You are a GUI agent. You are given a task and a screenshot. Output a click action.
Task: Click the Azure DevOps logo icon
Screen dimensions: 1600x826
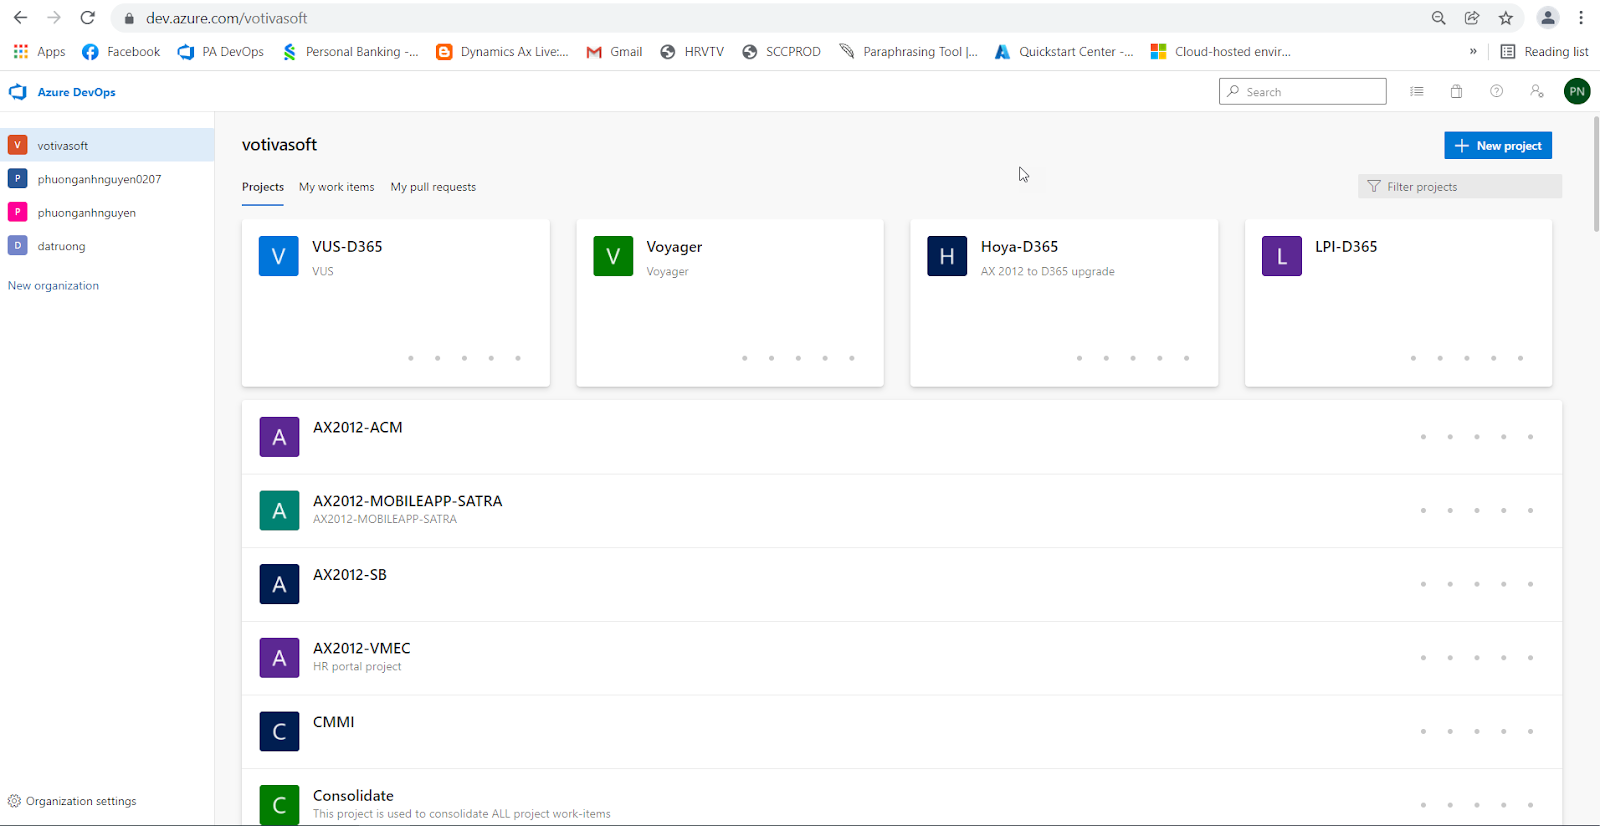pyautogui.click(x=18, y=92)
